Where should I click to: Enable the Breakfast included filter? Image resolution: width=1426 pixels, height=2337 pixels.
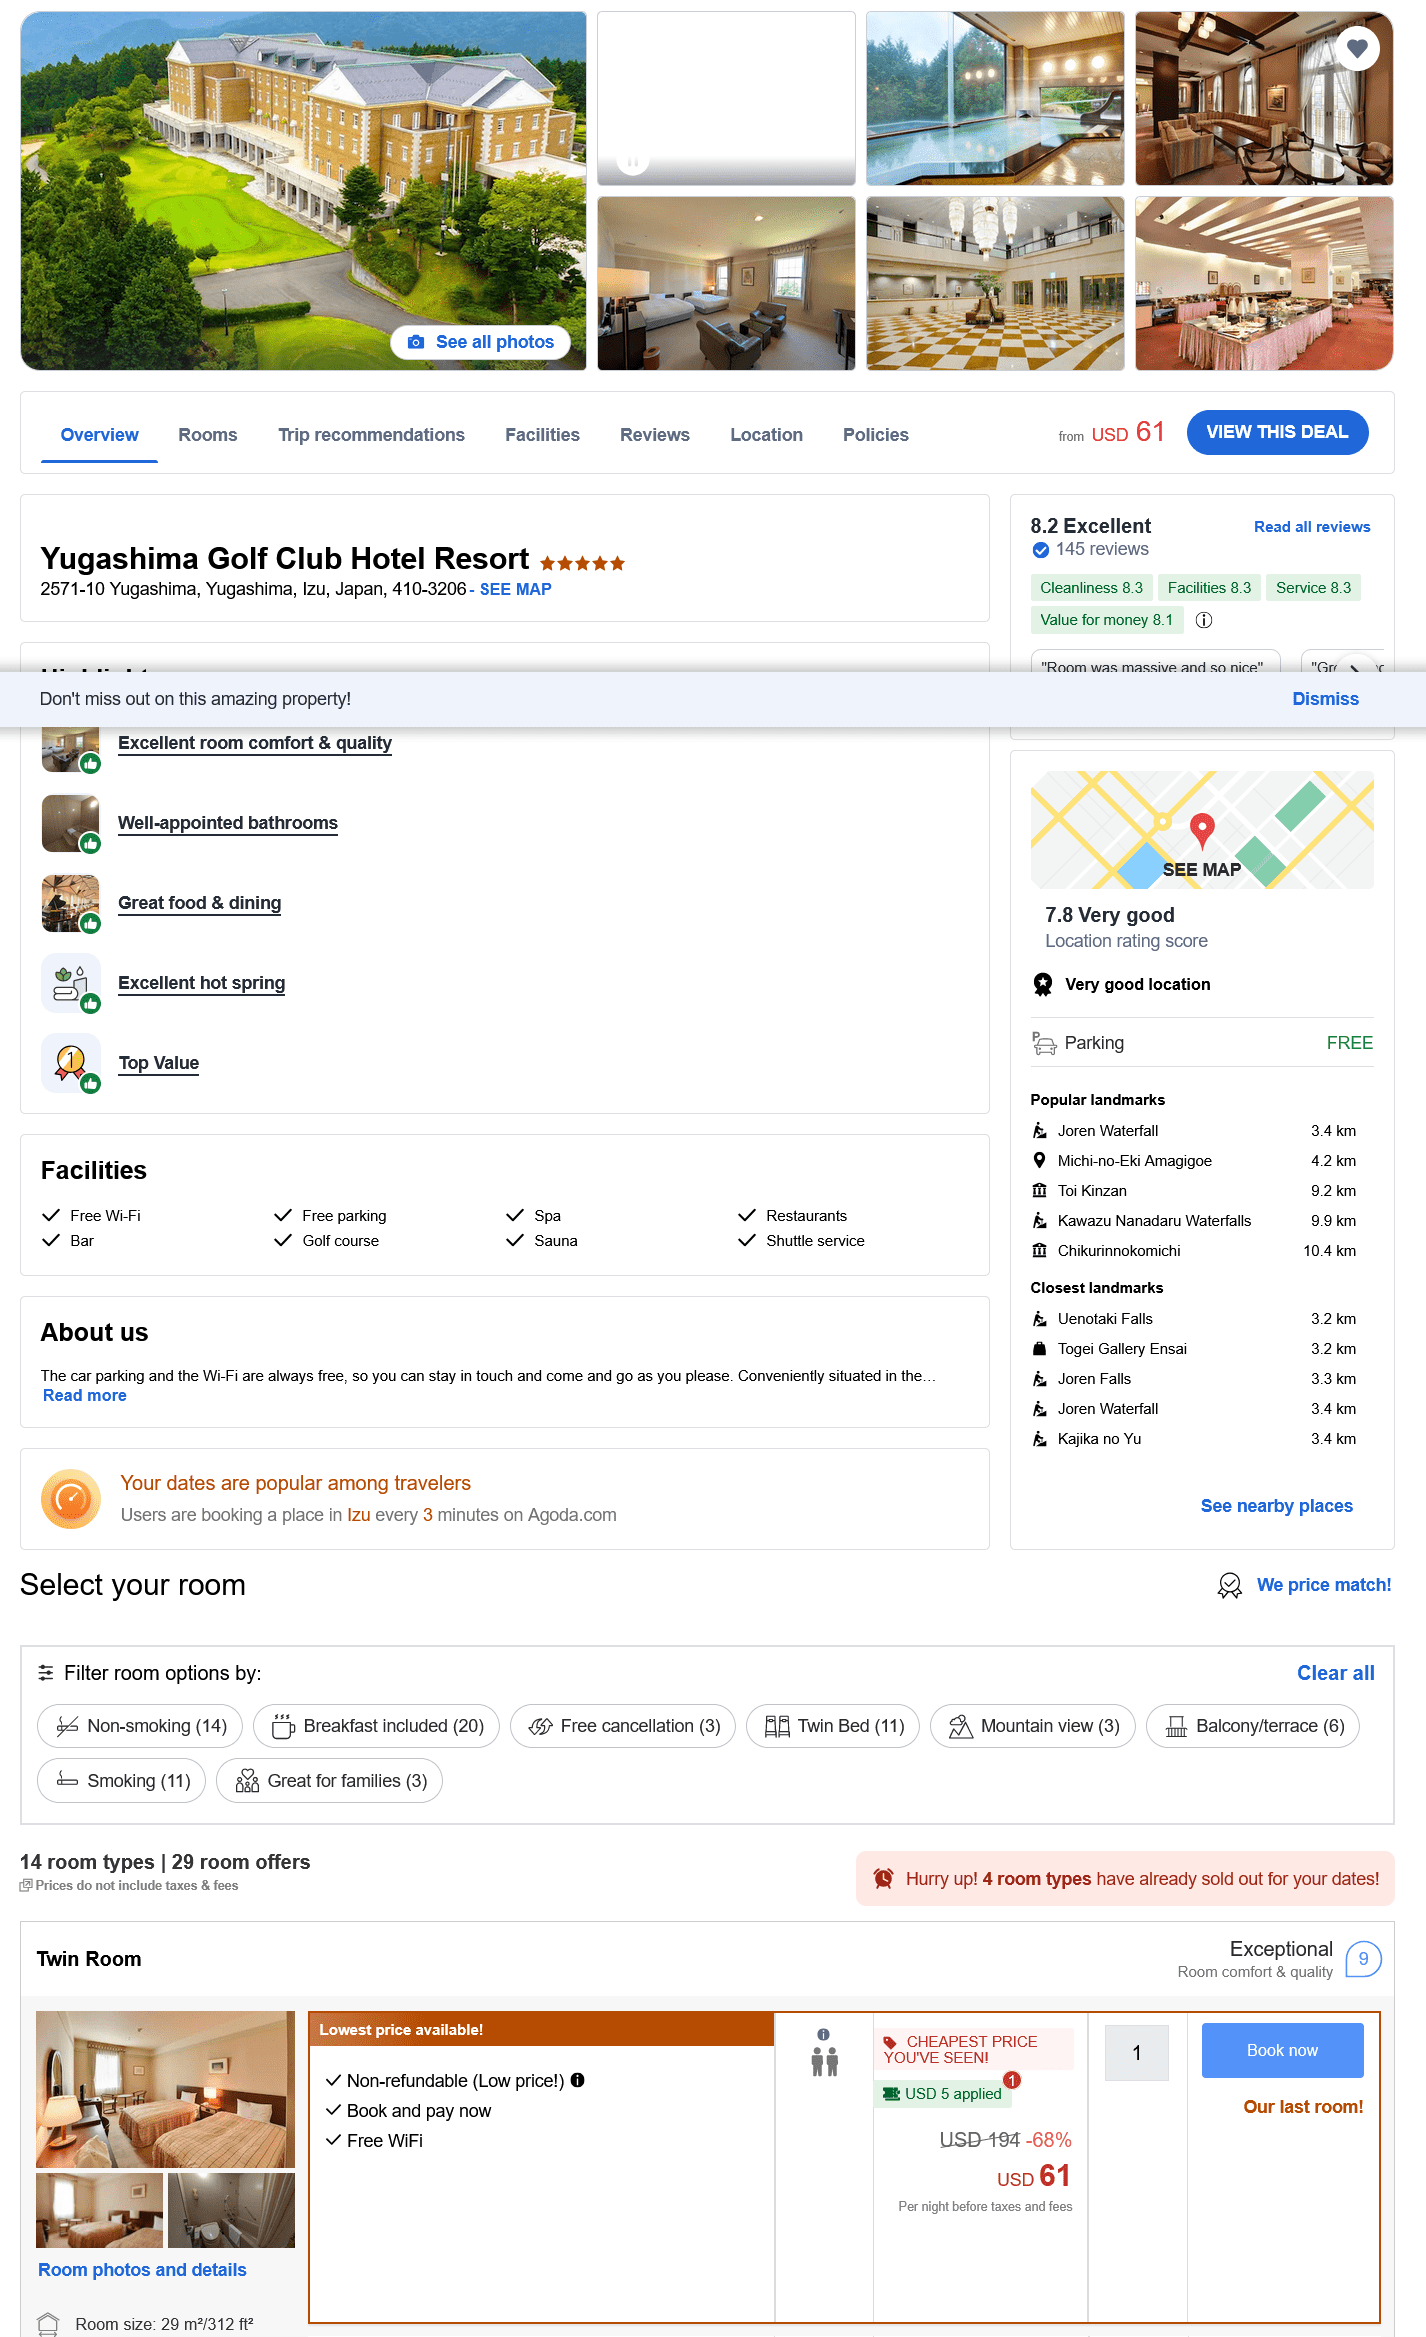click(376, 1726)
